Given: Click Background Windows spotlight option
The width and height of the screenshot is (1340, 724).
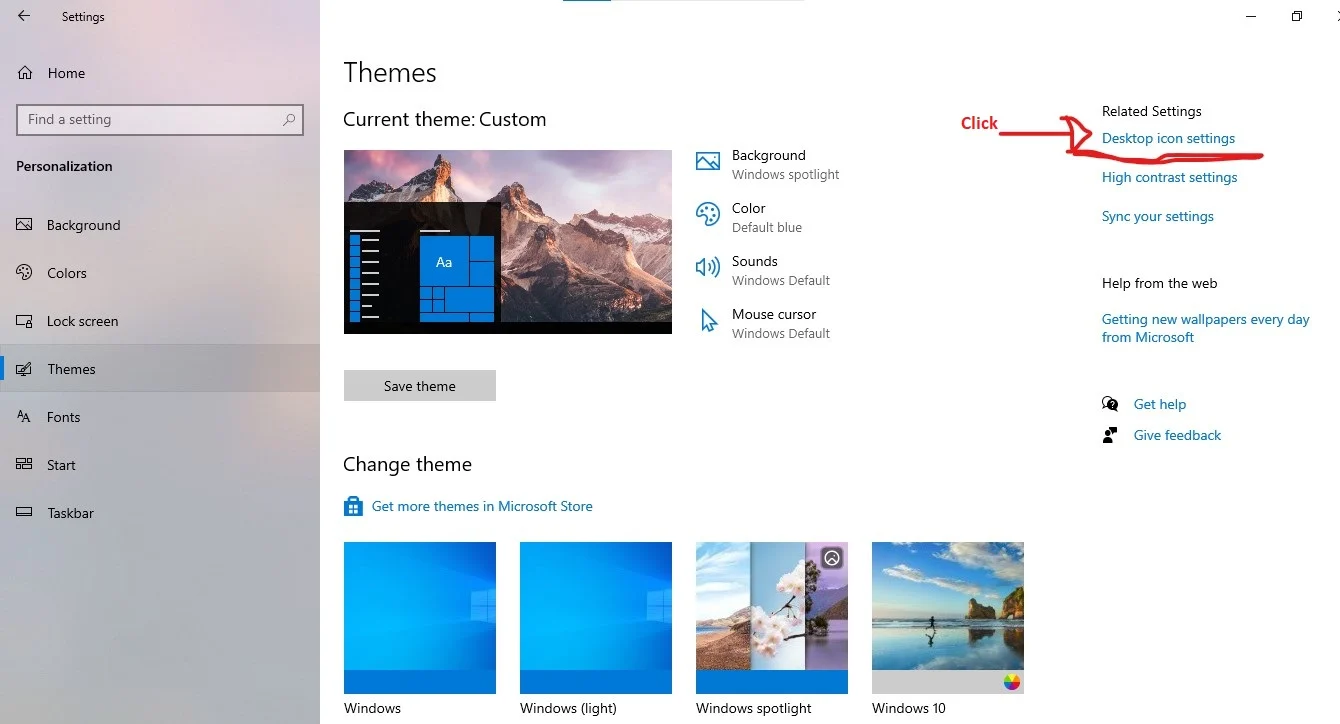Looking at the screenshot, I should (767, 164).
